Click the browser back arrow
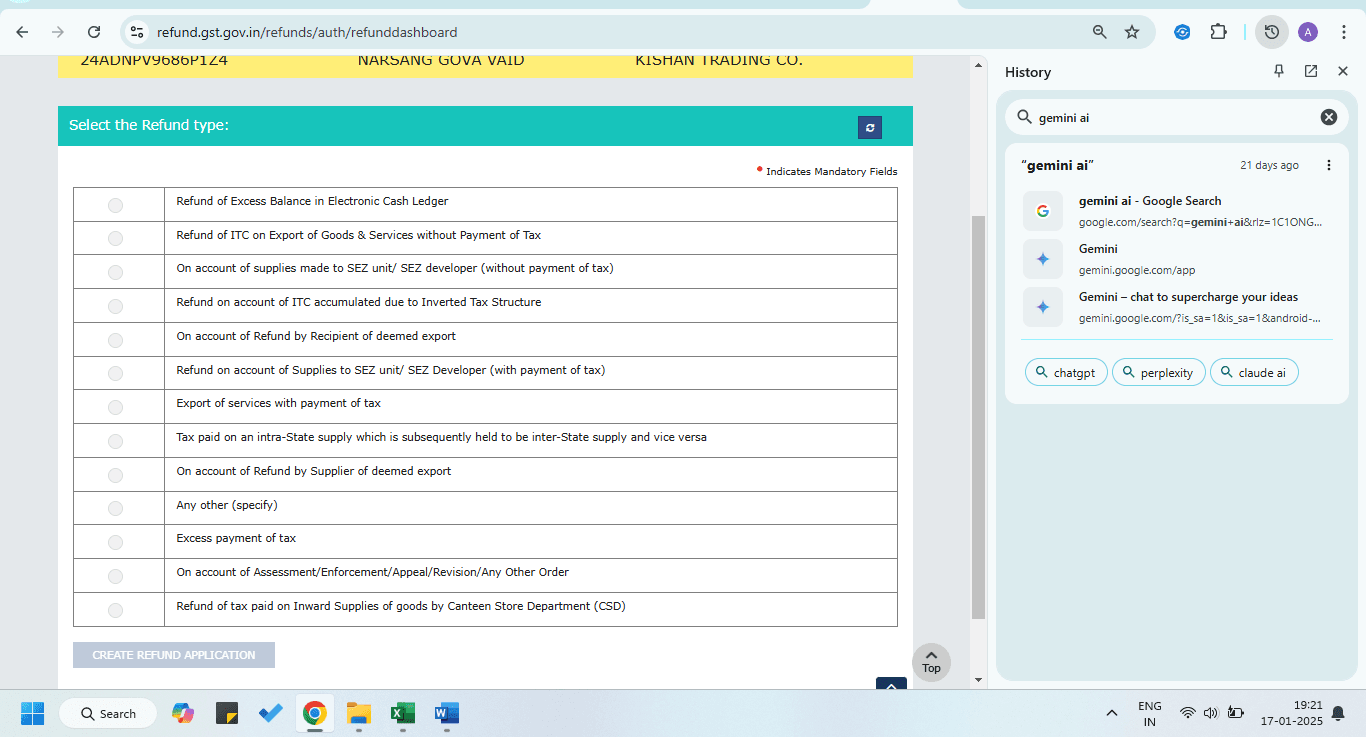Screen dimensions: 1366x737 [x=22, y=32]
